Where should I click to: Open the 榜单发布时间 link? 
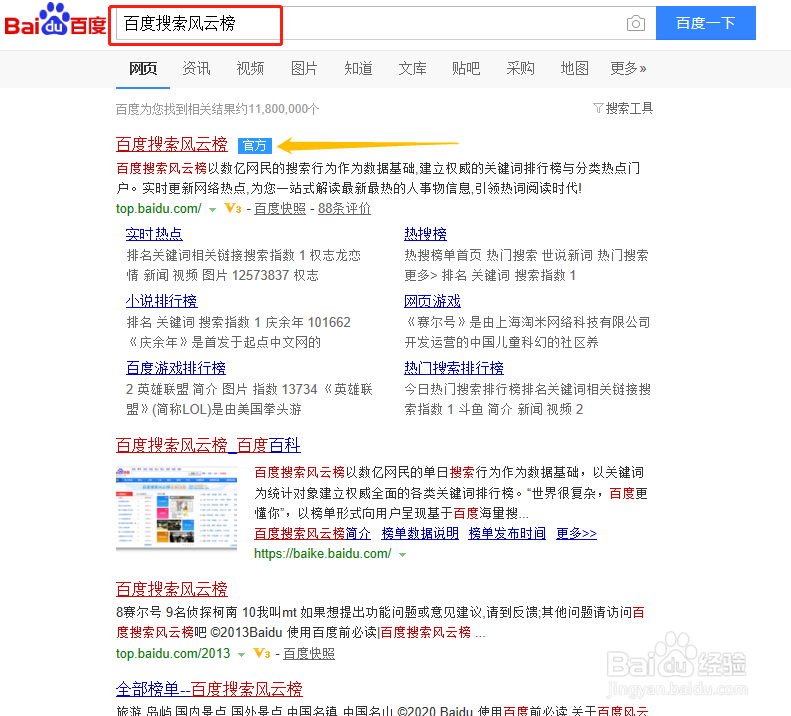[507, 533]
